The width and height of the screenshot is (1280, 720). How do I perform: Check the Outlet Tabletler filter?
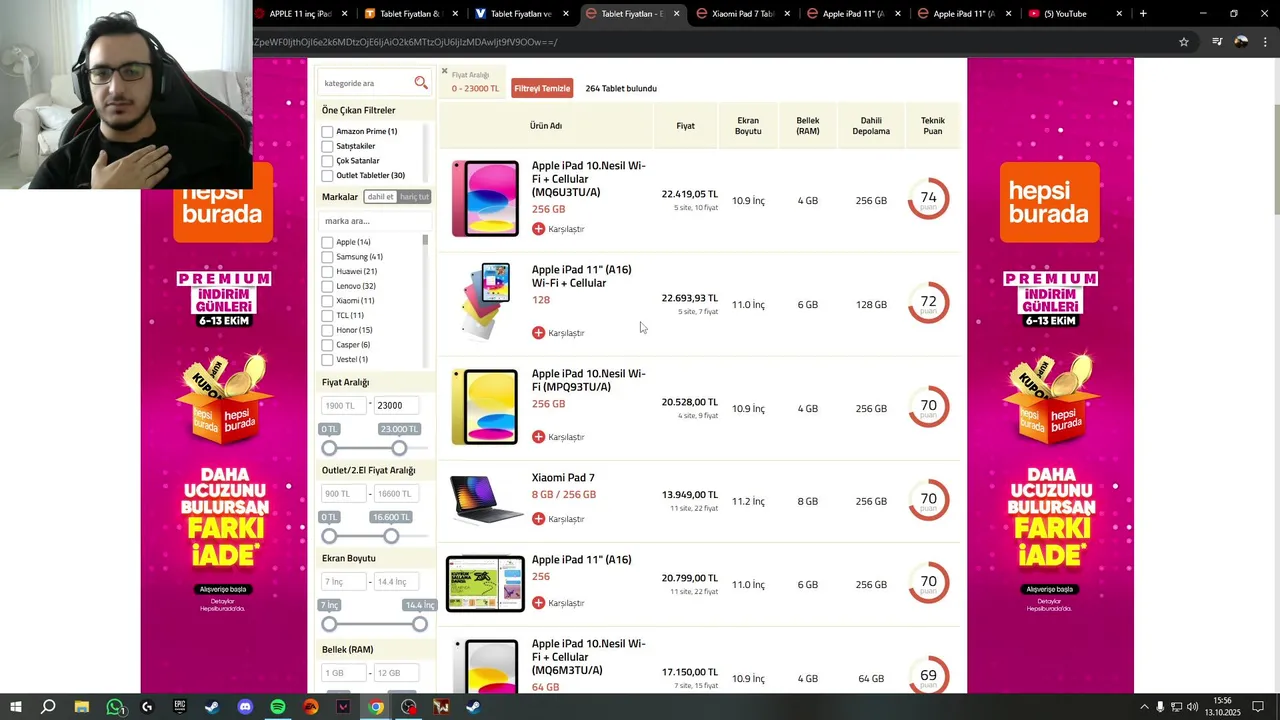point(327,176)
